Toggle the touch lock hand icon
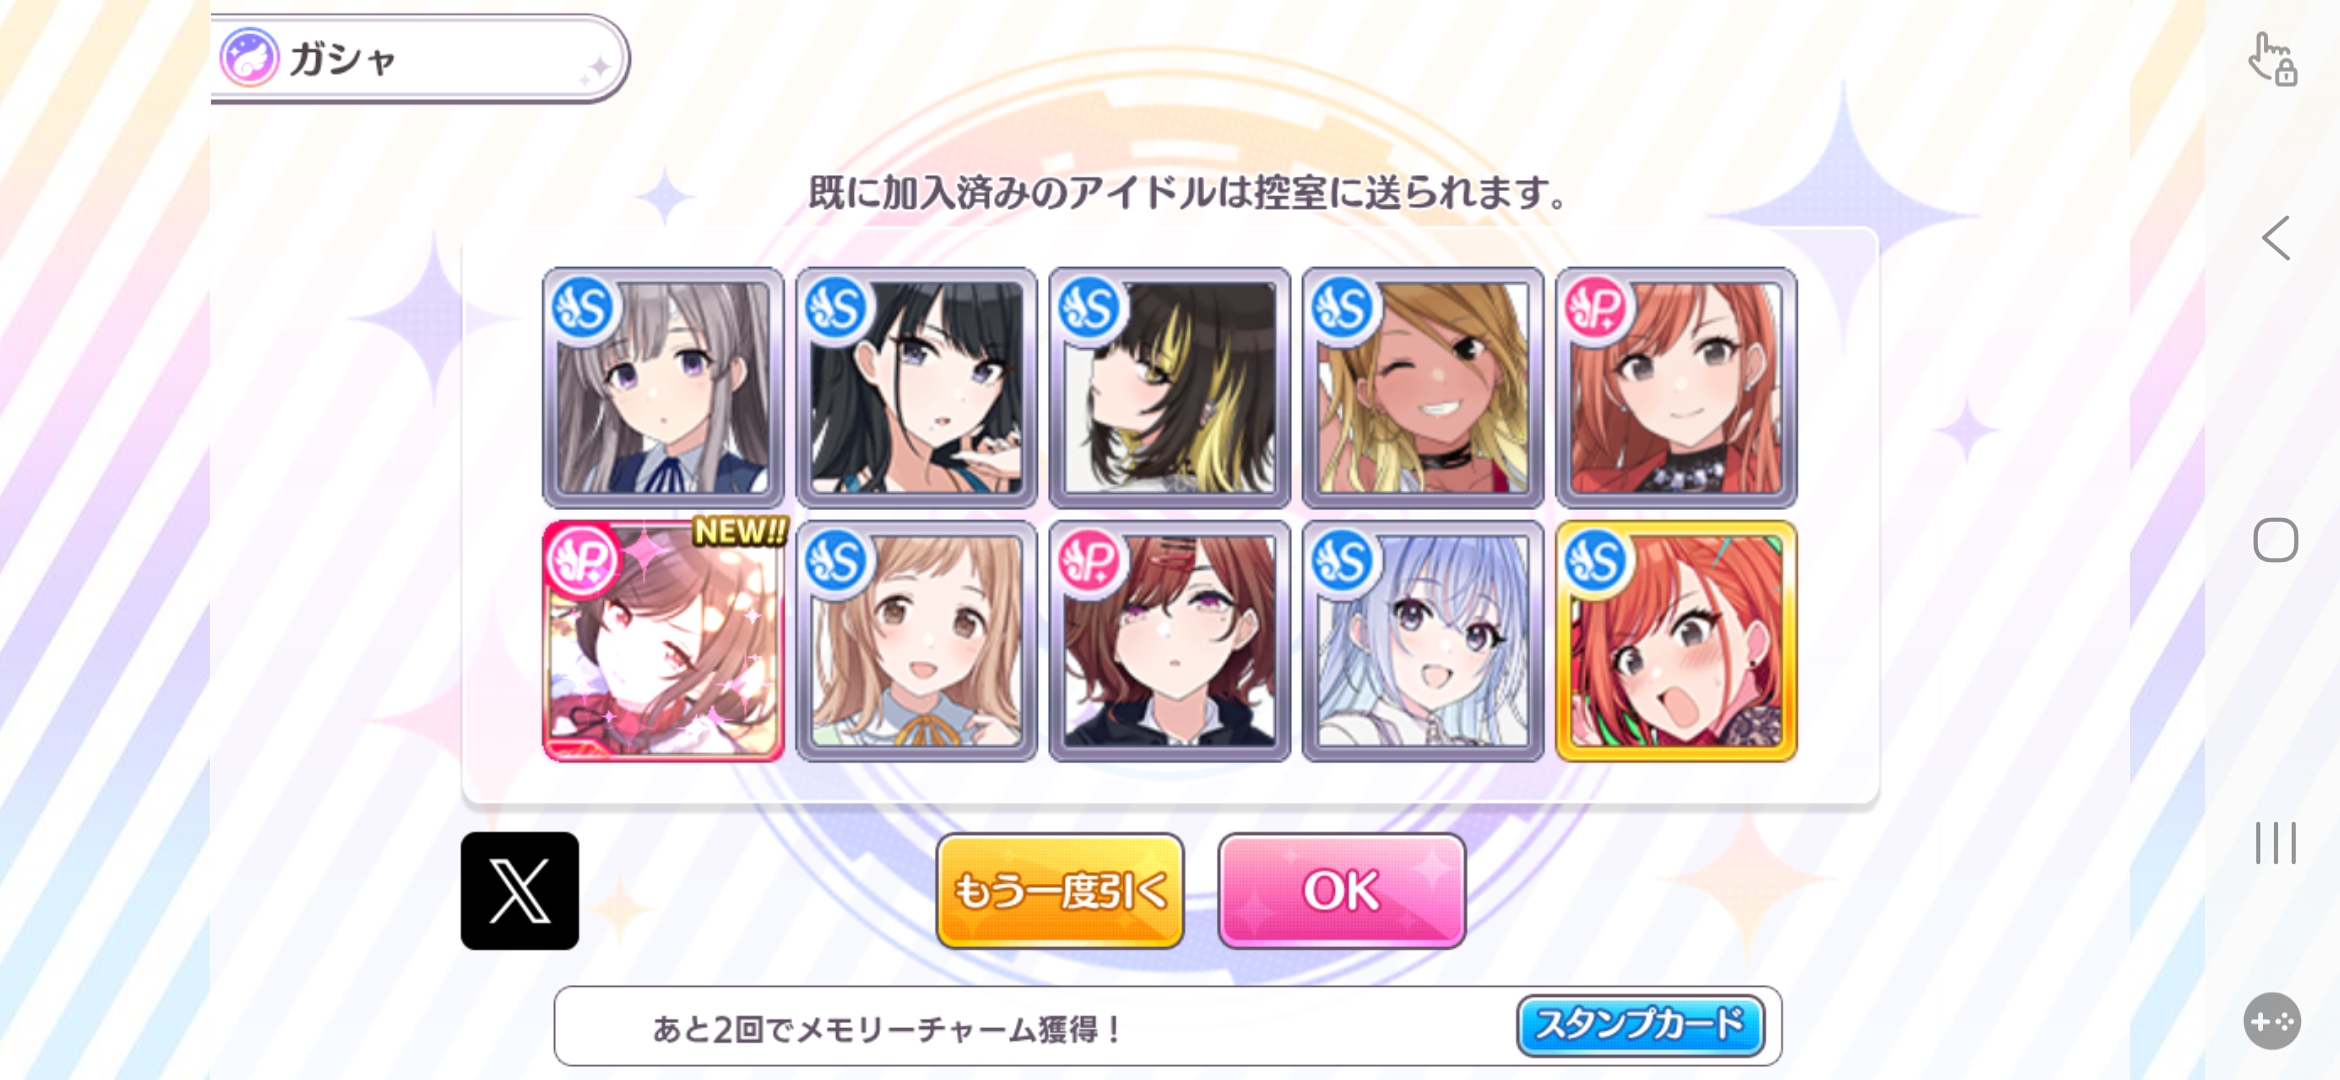2340x1080 pixels. tap(2272, 60)
